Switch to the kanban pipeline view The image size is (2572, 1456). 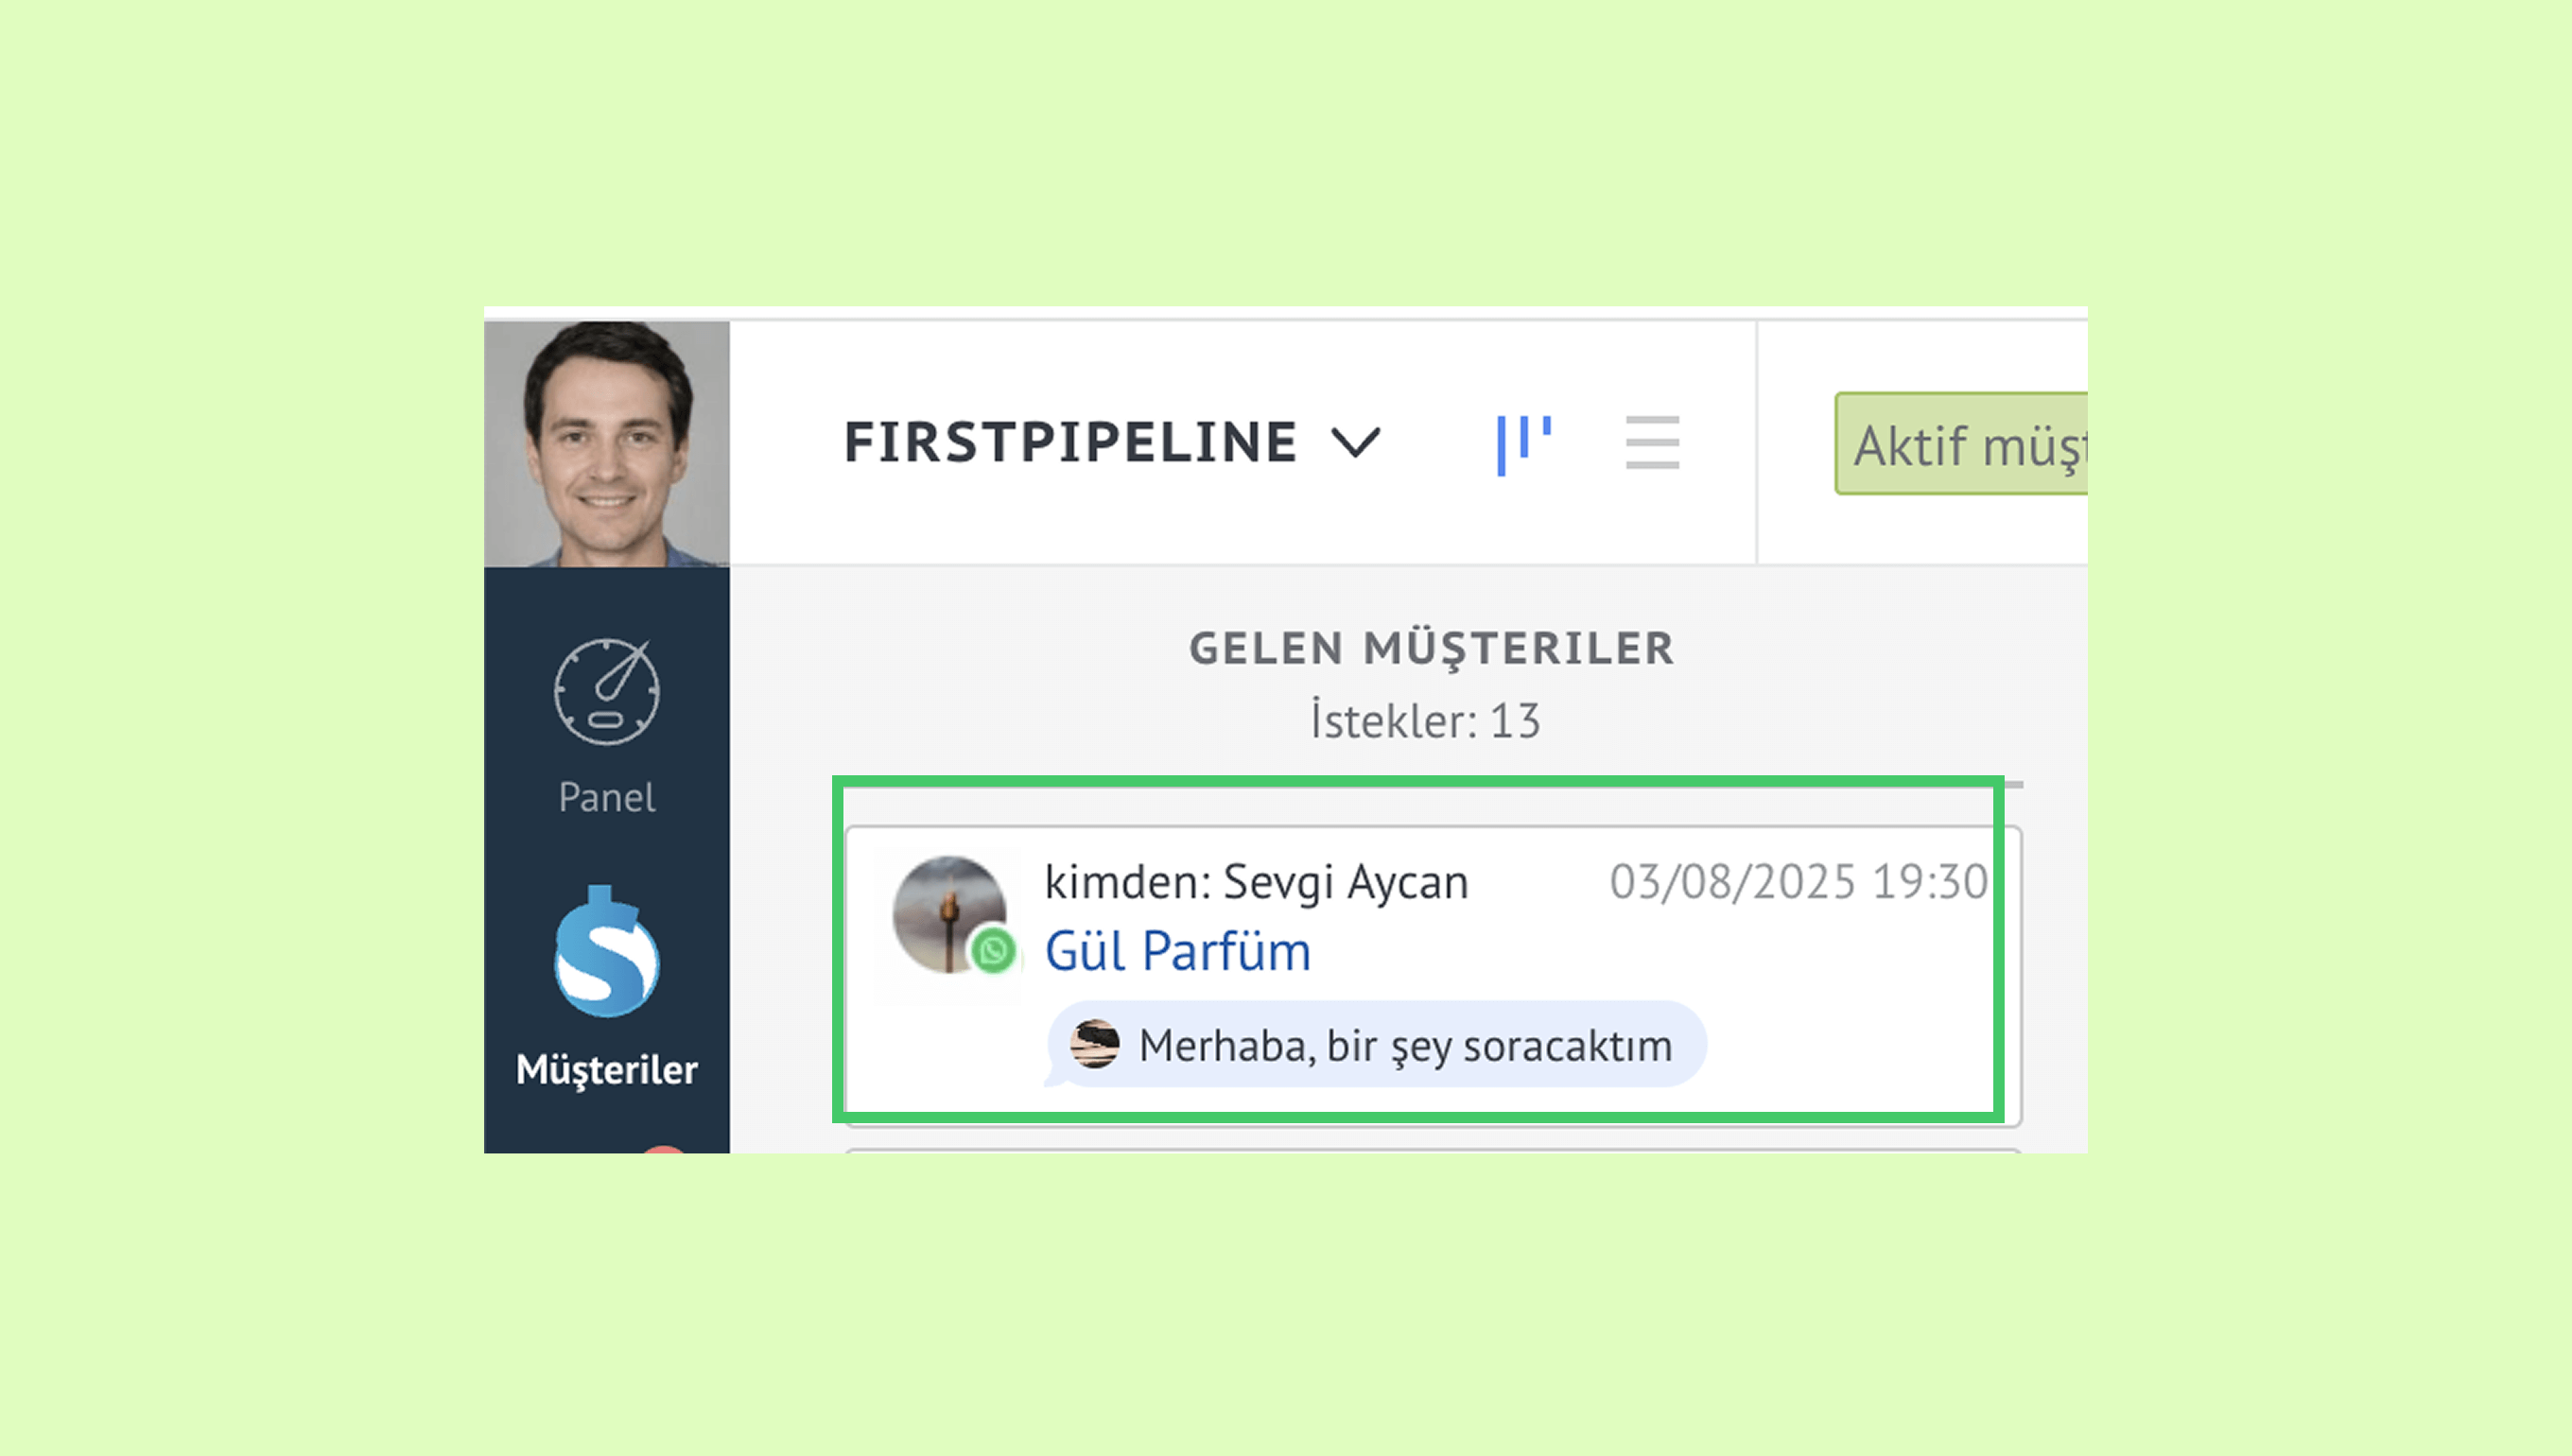[1523, 445]
